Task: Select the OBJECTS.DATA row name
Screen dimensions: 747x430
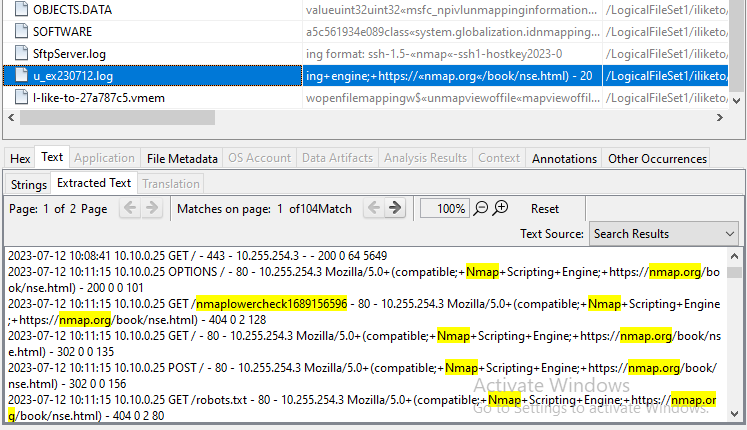Action: 72,10
